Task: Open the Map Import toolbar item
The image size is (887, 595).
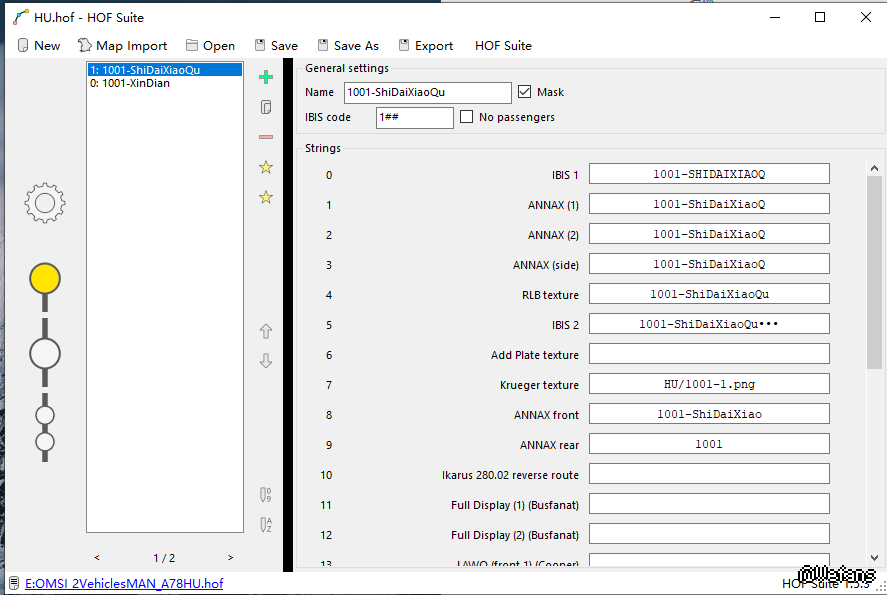Action: coord(122,46)
